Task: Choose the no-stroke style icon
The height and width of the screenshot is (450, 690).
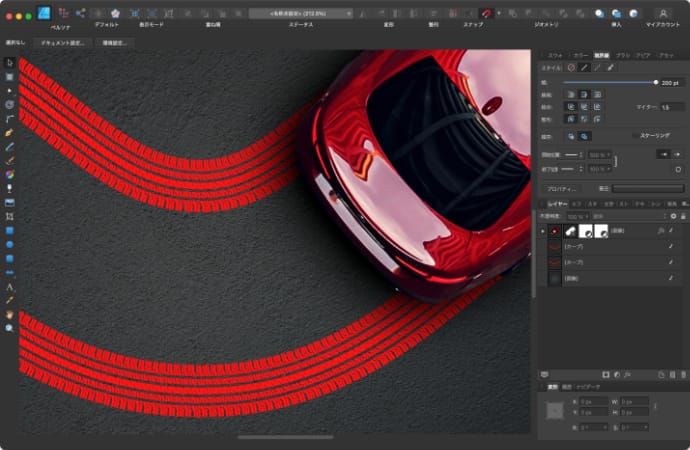Action: click(572, 67)
